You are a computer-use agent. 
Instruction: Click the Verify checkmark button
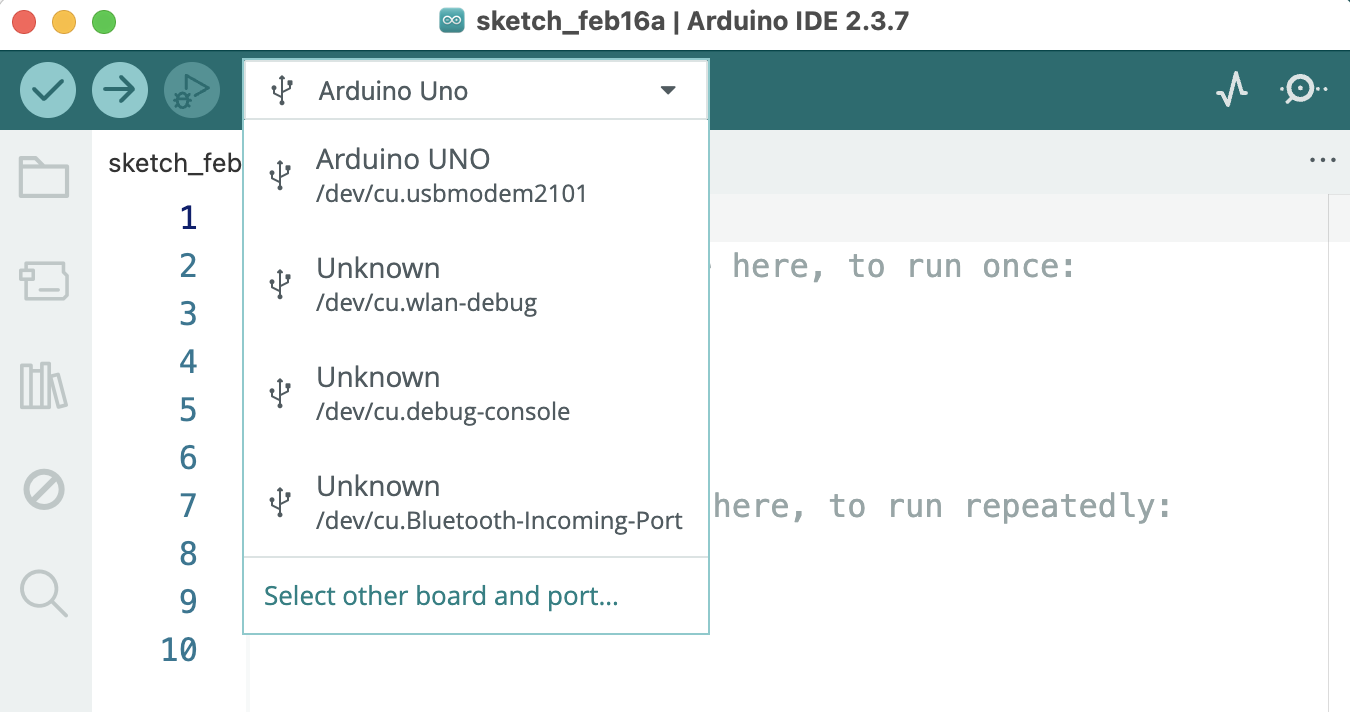[x=48, y=91]
